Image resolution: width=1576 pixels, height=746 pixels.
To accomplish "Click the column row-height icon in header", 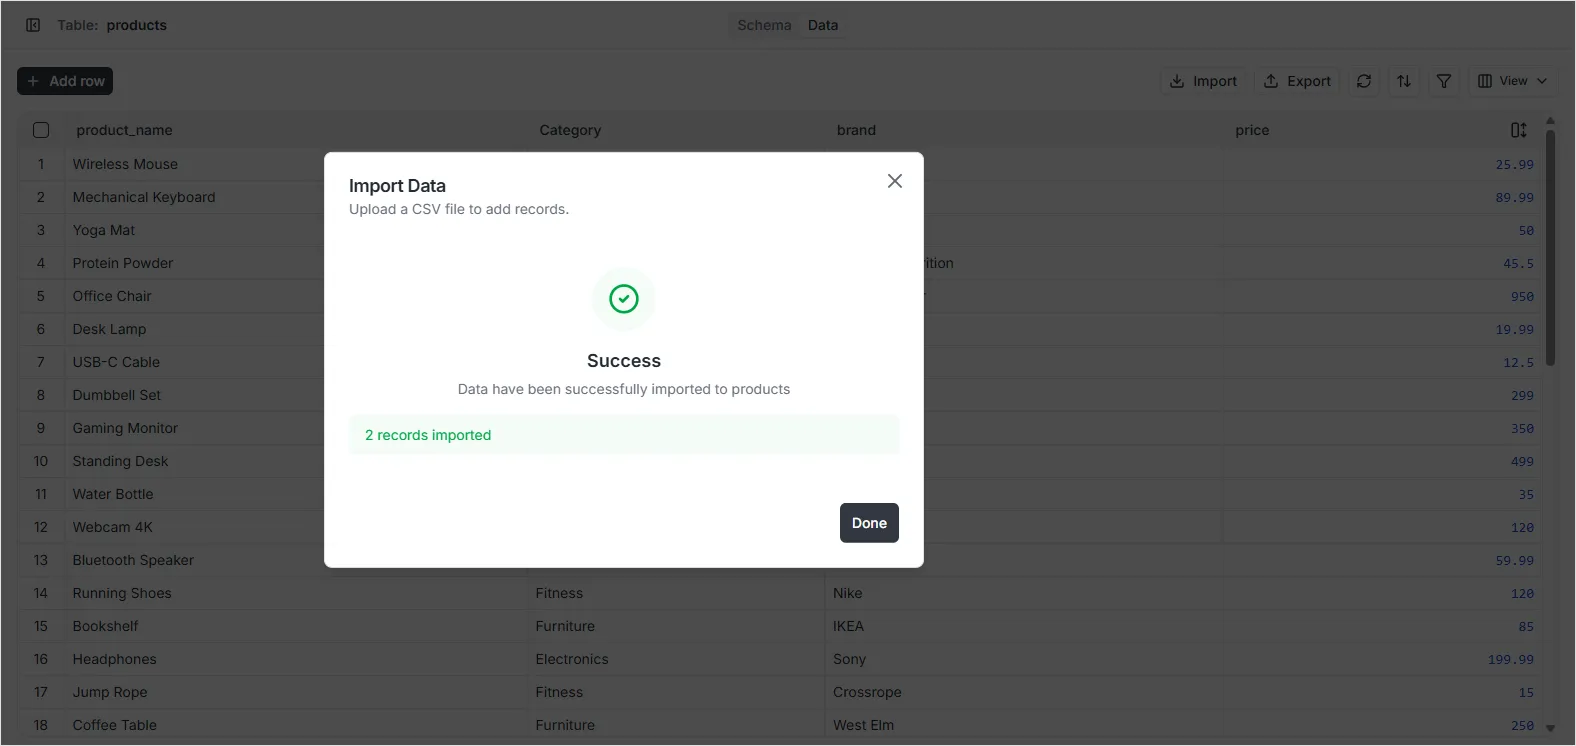I will [1518, 130].
